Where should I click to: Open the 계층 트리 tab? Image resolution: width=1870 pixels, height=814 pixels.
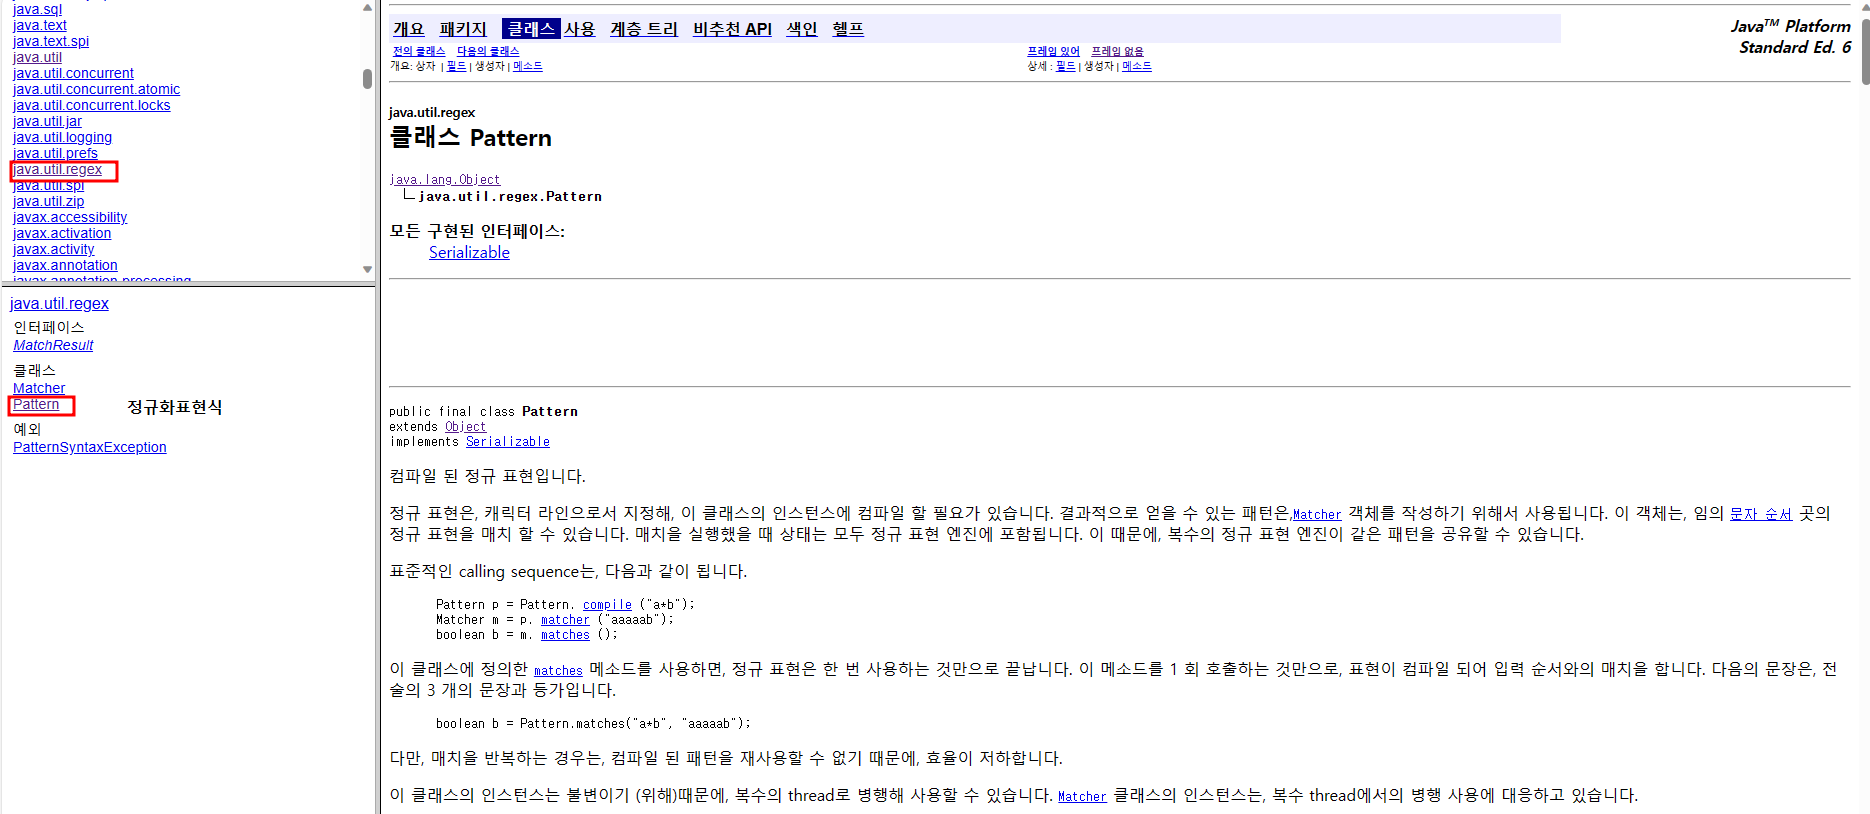coord(644,29)
